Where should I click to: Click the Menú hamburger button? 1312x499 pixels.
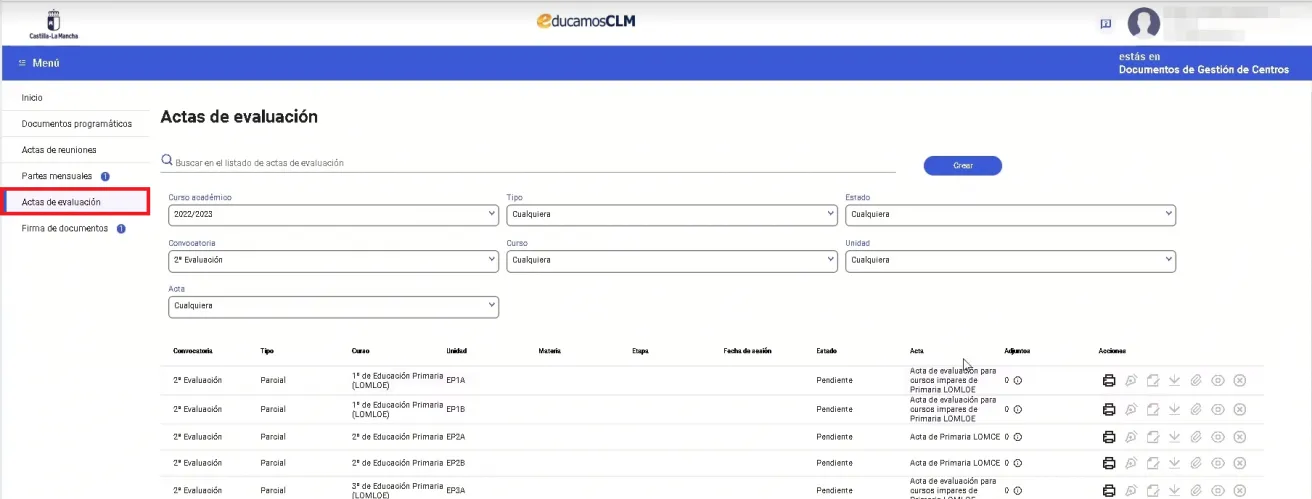point(40,63)
